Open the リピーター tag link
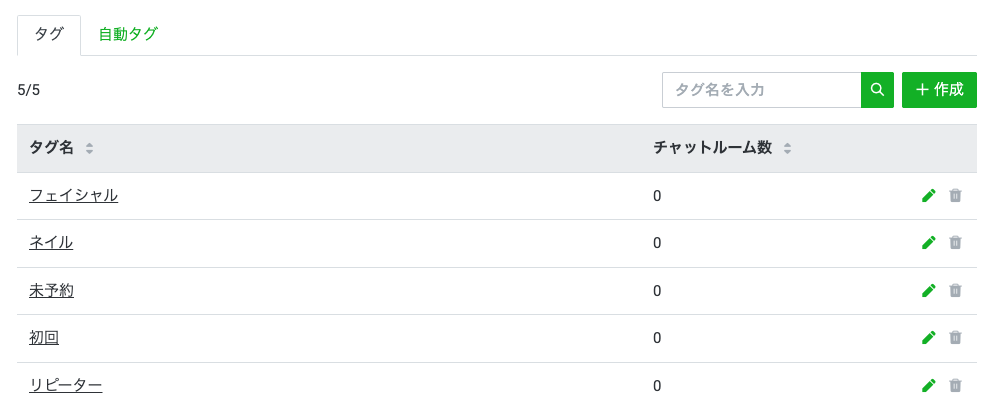 coord(66,386)
